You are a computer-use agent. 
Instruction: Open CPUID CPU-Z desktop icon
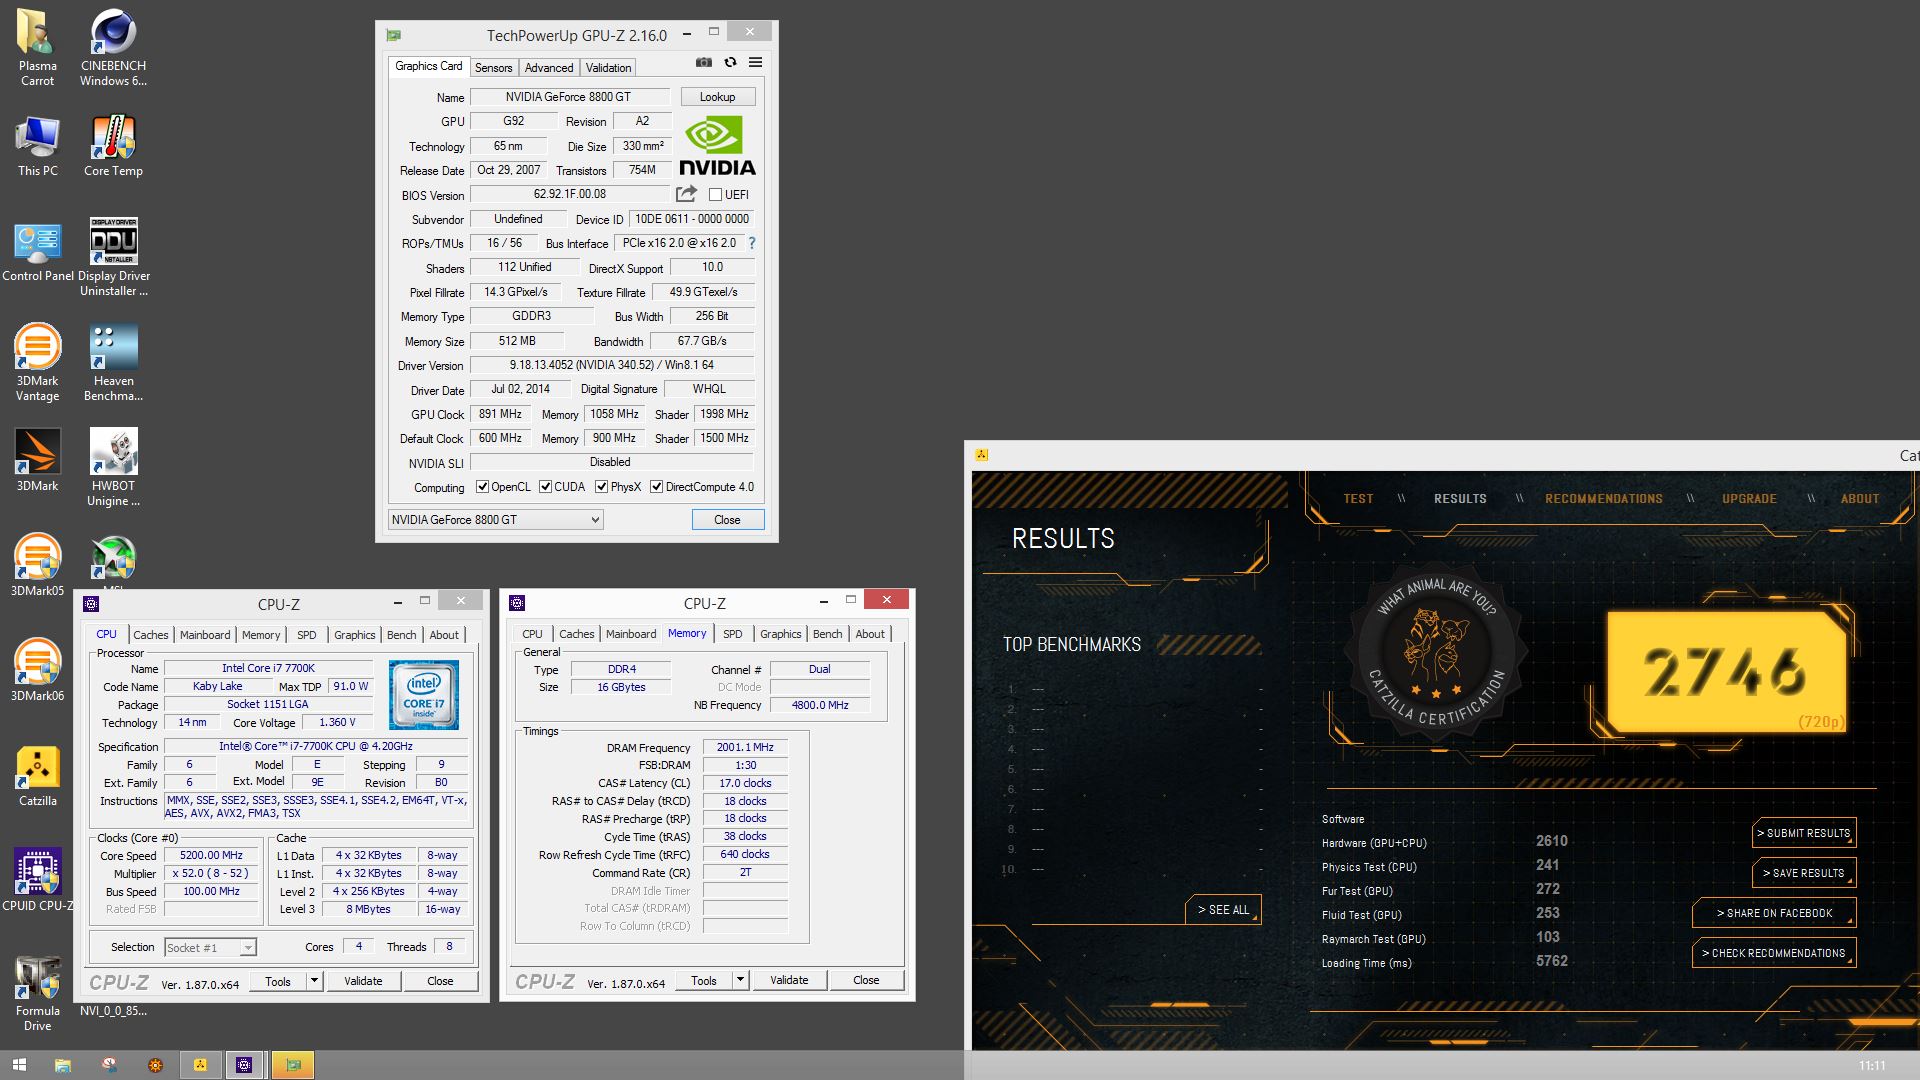(37, 880)
